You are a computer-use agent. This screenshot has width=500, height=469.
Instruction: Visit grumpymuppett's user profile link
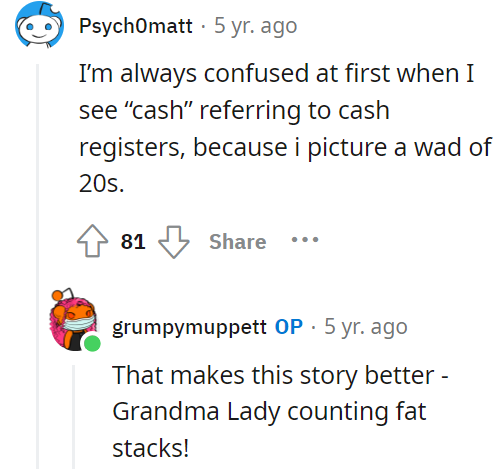(189, 327)
